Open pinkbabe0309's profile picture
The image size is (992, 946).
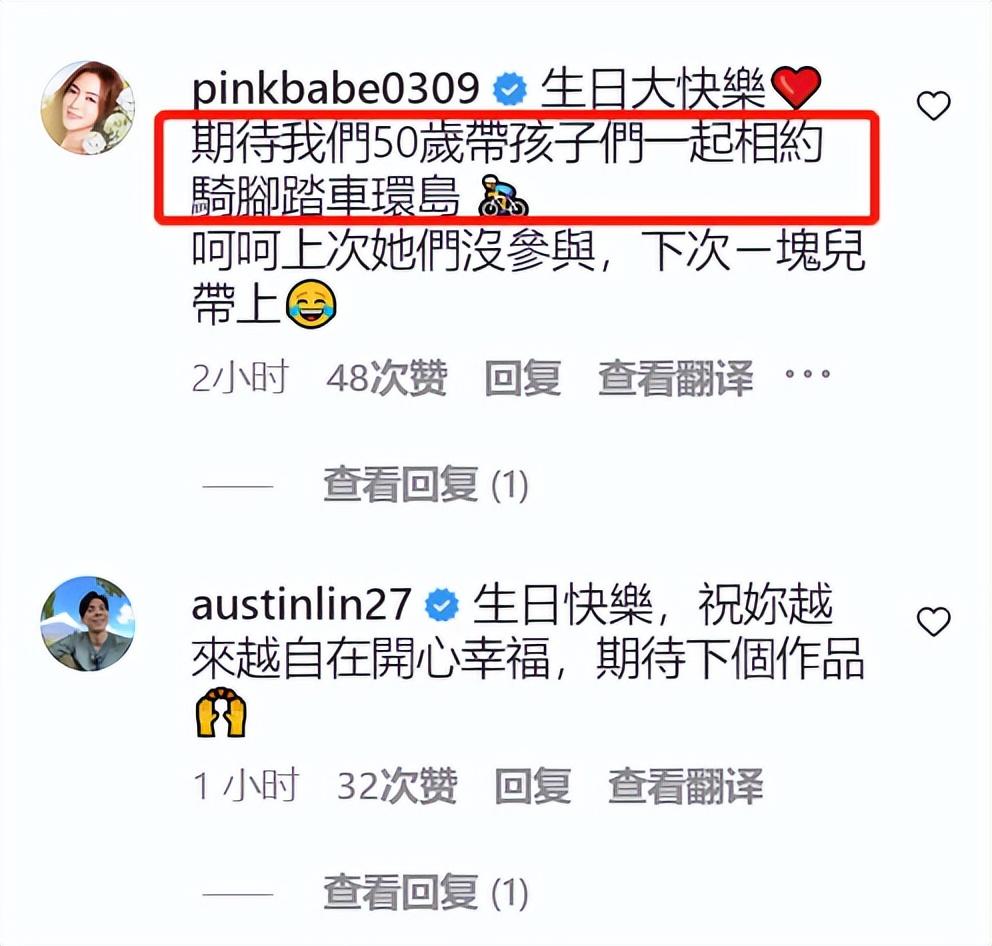click(88, 108)
